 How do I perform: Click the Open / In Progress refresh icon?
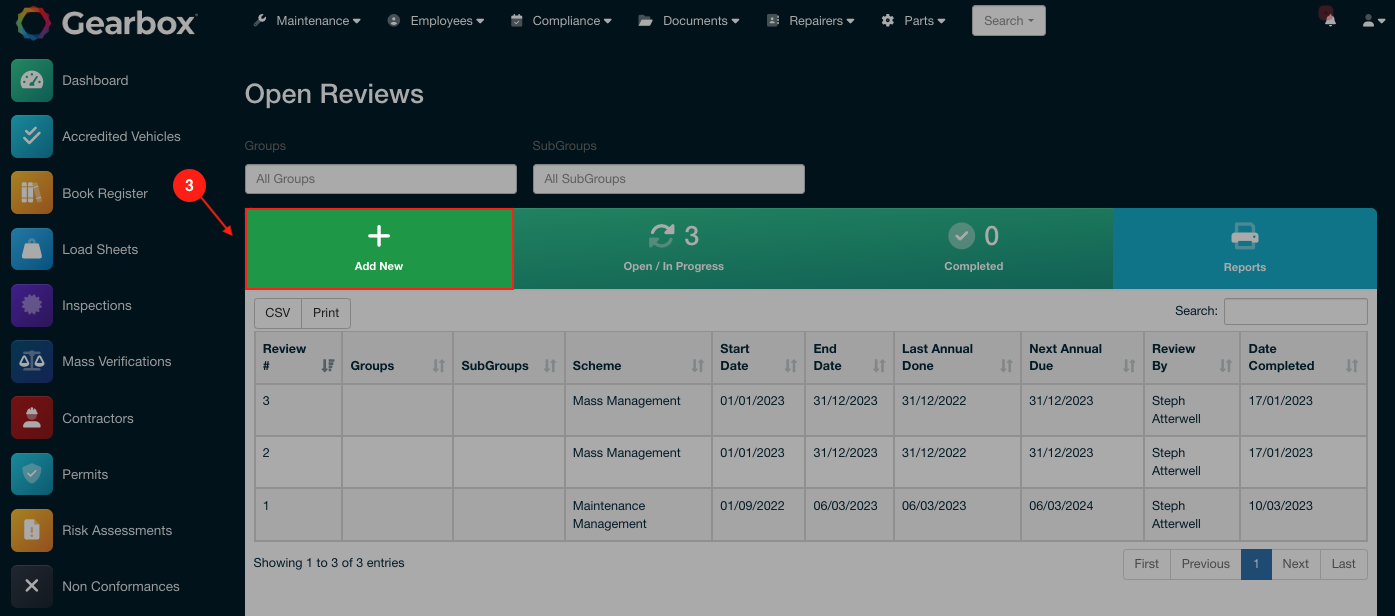point(662,236)
